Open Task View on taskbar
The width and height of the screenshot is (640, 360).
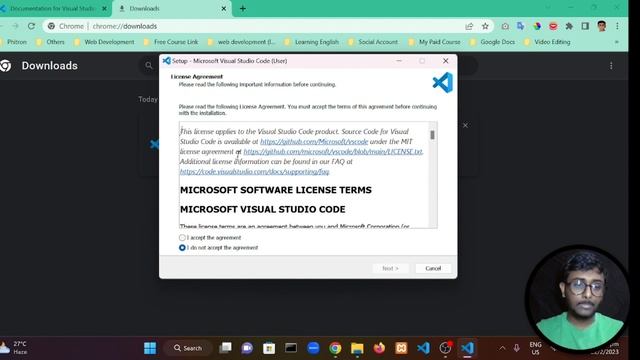pos(225,348)
